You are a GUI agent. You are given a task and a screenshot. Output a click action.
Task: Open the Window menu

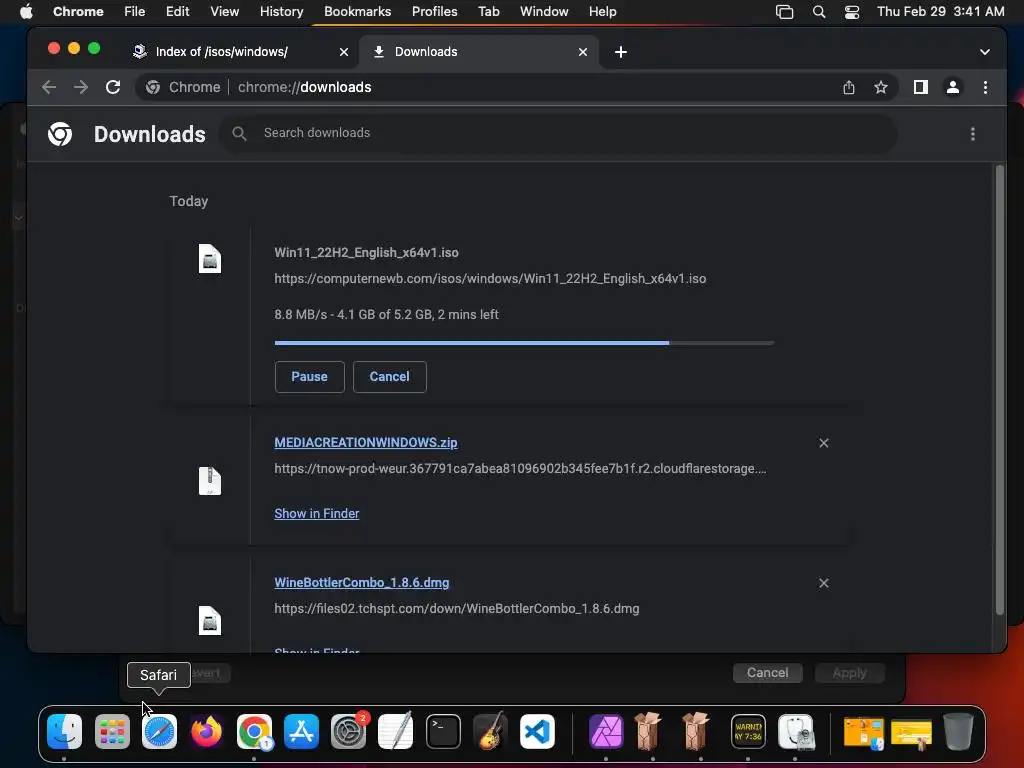coord(544,12)
